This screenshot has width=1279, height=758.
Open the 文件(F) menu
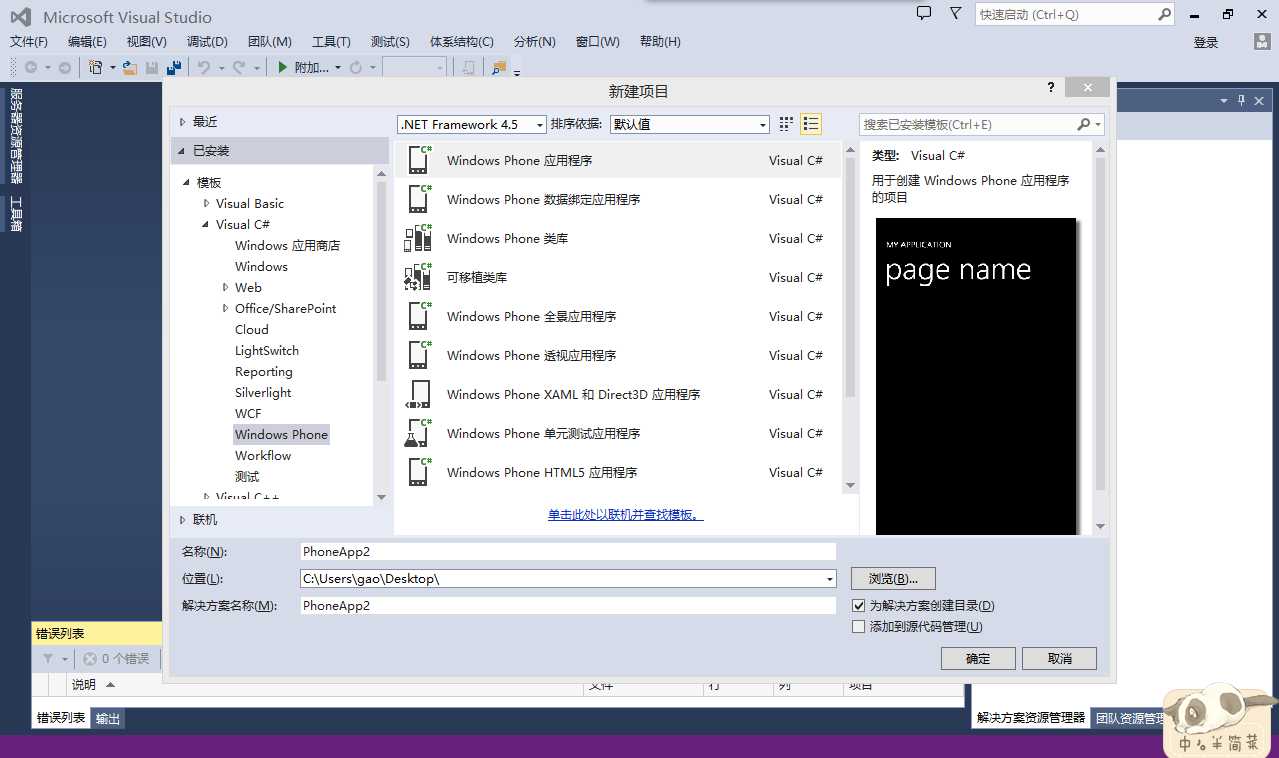pyautogui.click(x=29, y=42)
